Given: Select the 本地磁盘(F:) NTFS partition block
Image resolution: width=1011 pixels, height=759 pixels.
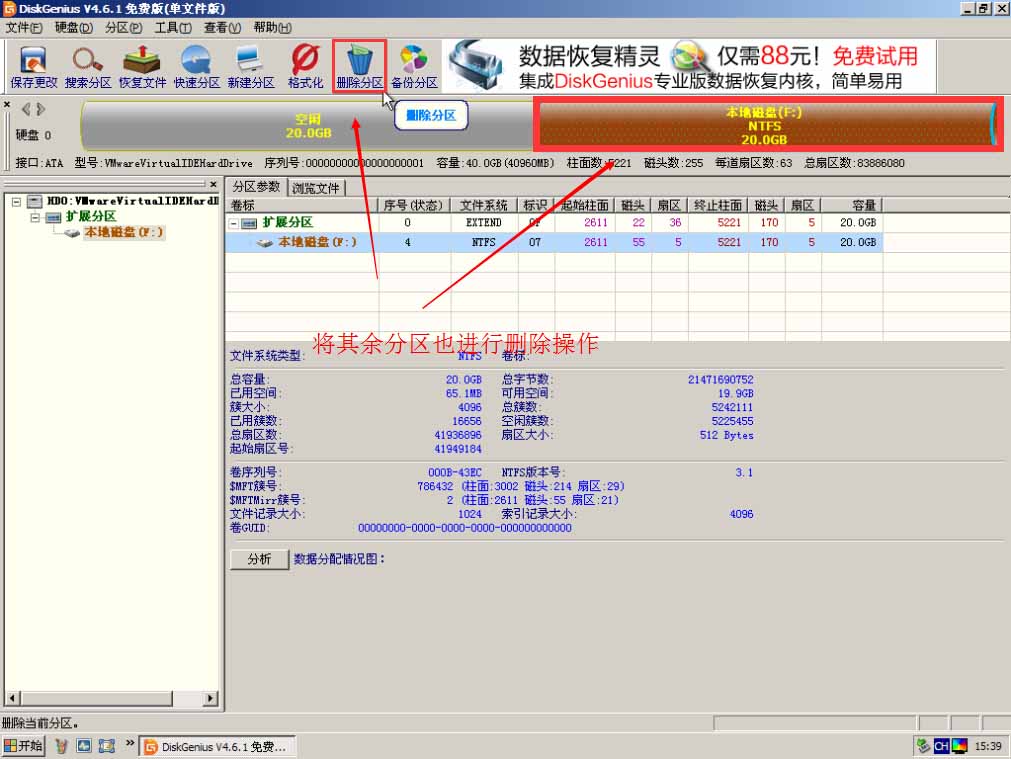Looking at the screenshot, I should click(767, 123).
